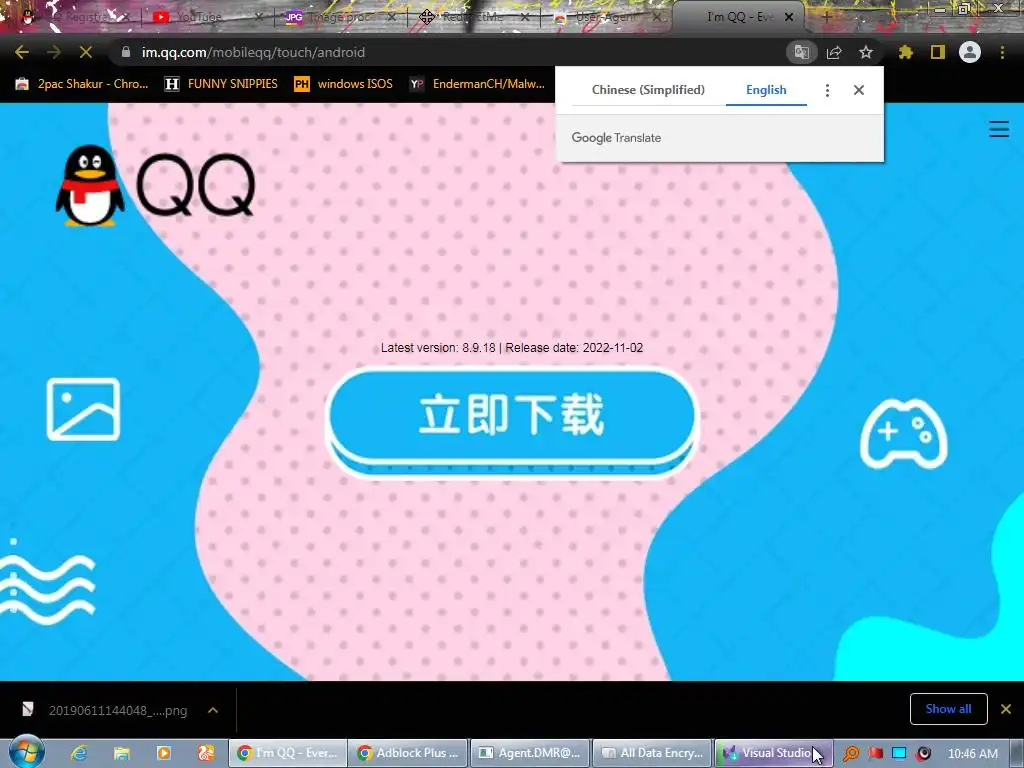Screen dimensions: 1024x768
Task: Click the round red-black tray icon
Action: 923,753
